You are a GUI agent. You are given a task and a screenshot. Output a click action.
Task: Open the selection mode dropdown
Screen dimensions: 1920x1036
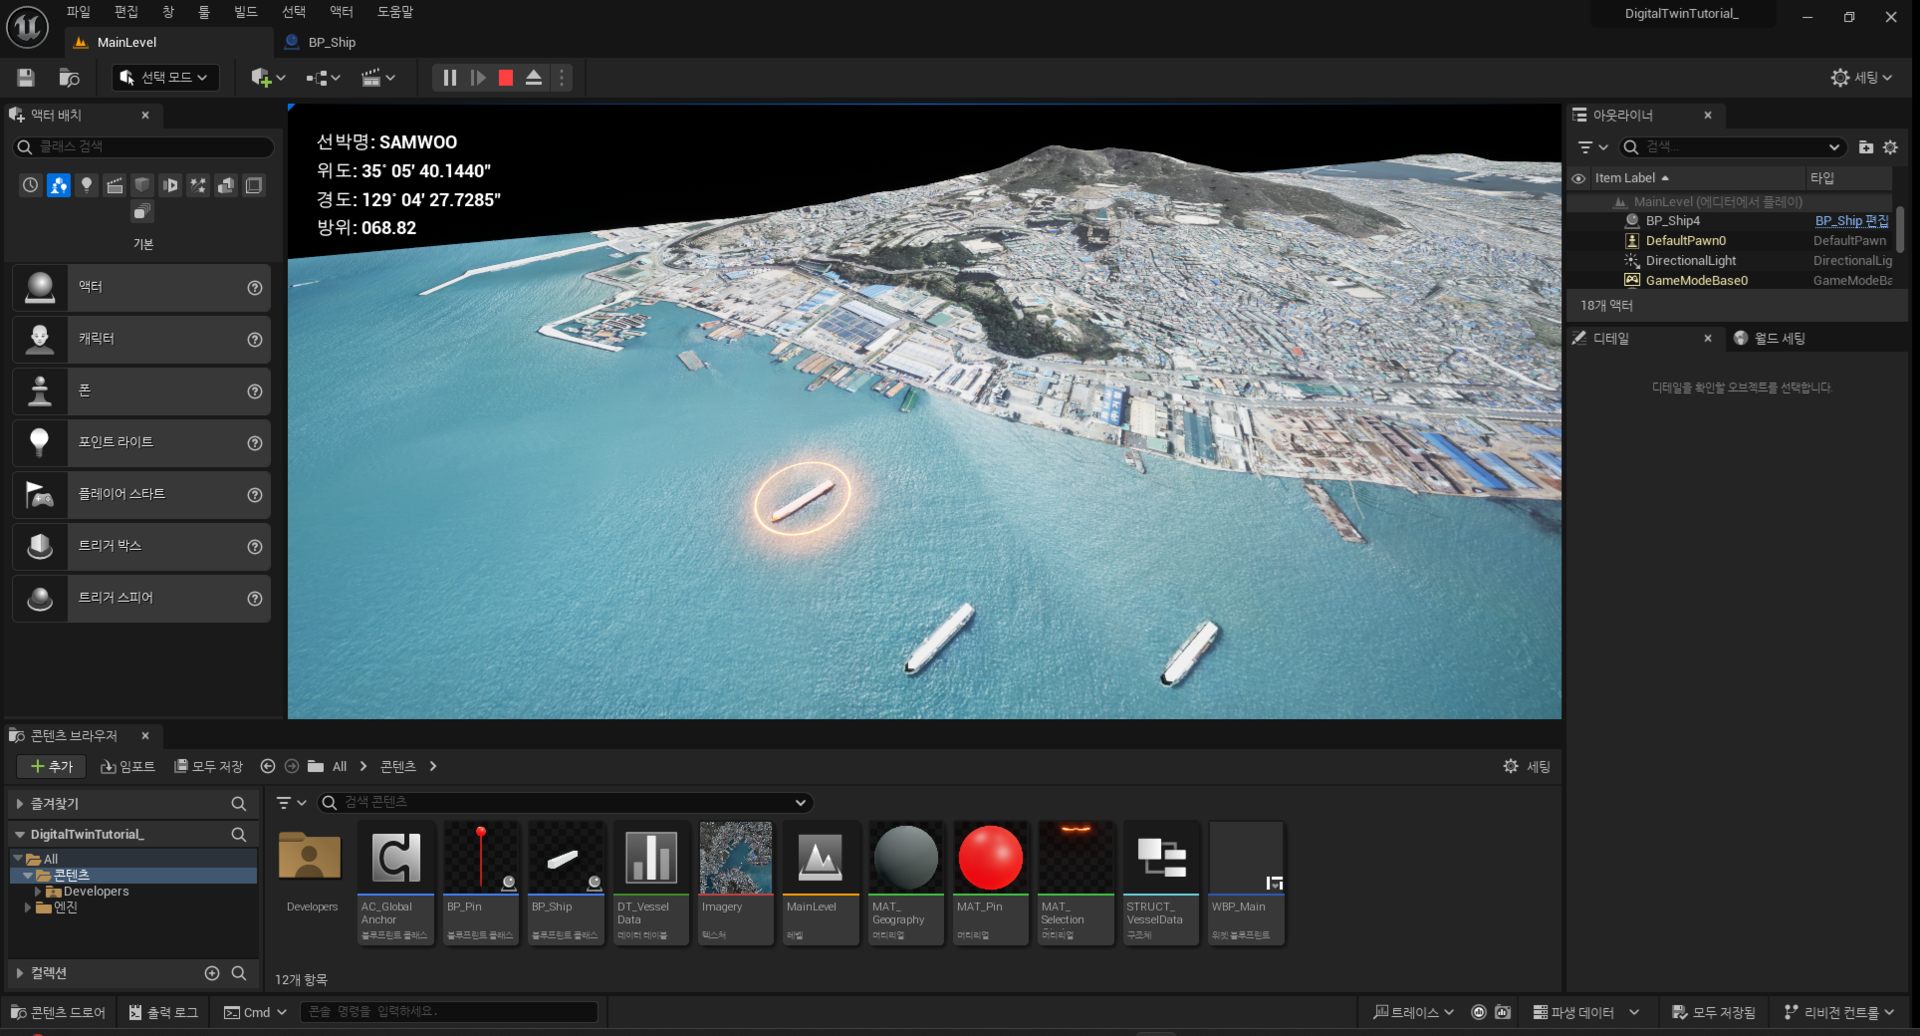coord(166,78)
